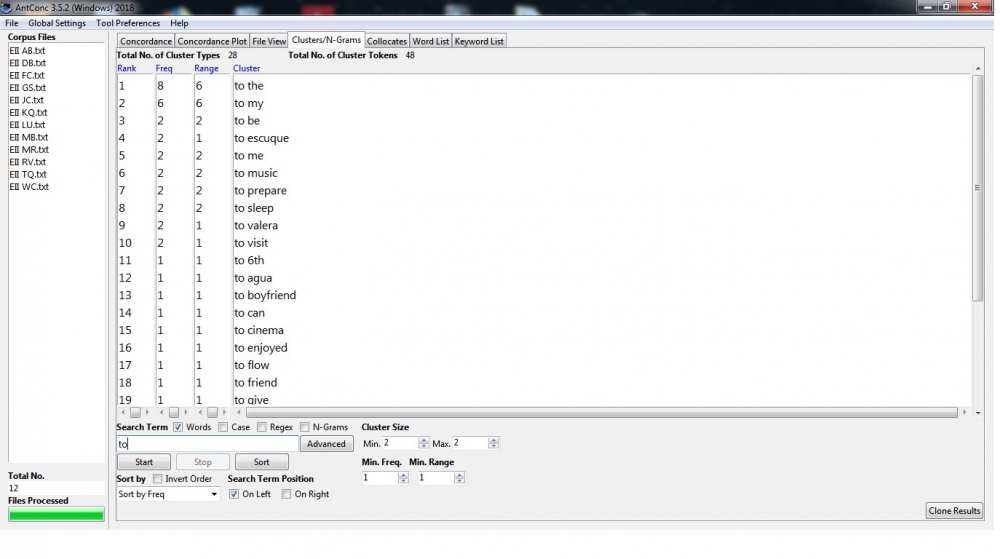Enable the Regex checkbox

pyautogui.click(x=261, y=427)
